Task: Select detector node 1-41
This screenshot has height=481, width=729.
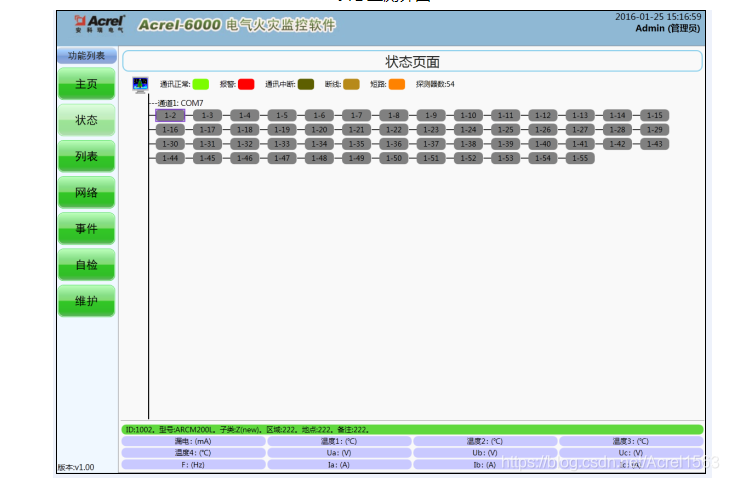Action: [x=580, y=144]
